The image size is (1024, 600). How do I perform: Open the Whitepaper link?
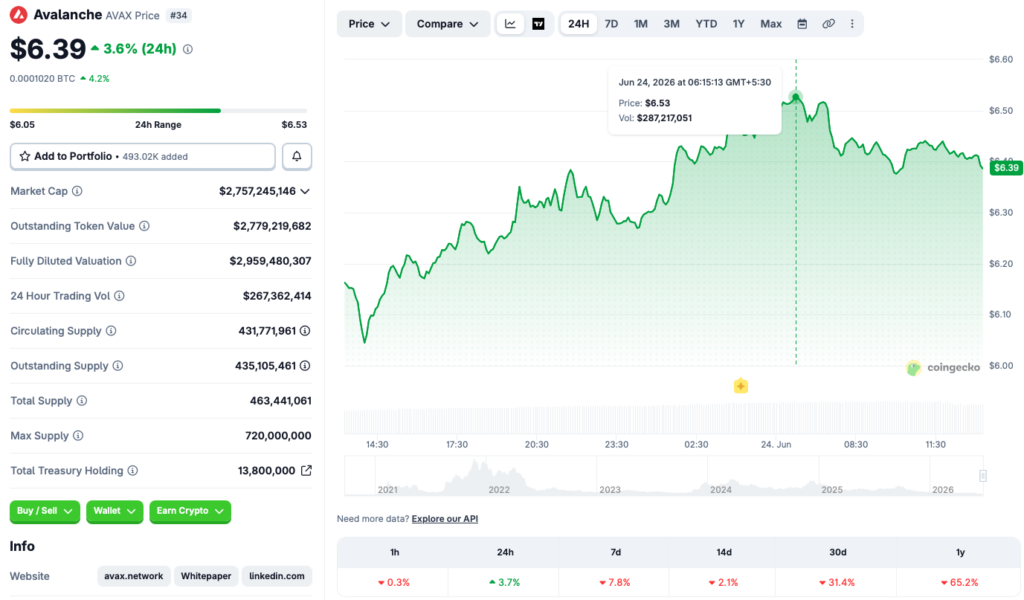pos(206,576)
